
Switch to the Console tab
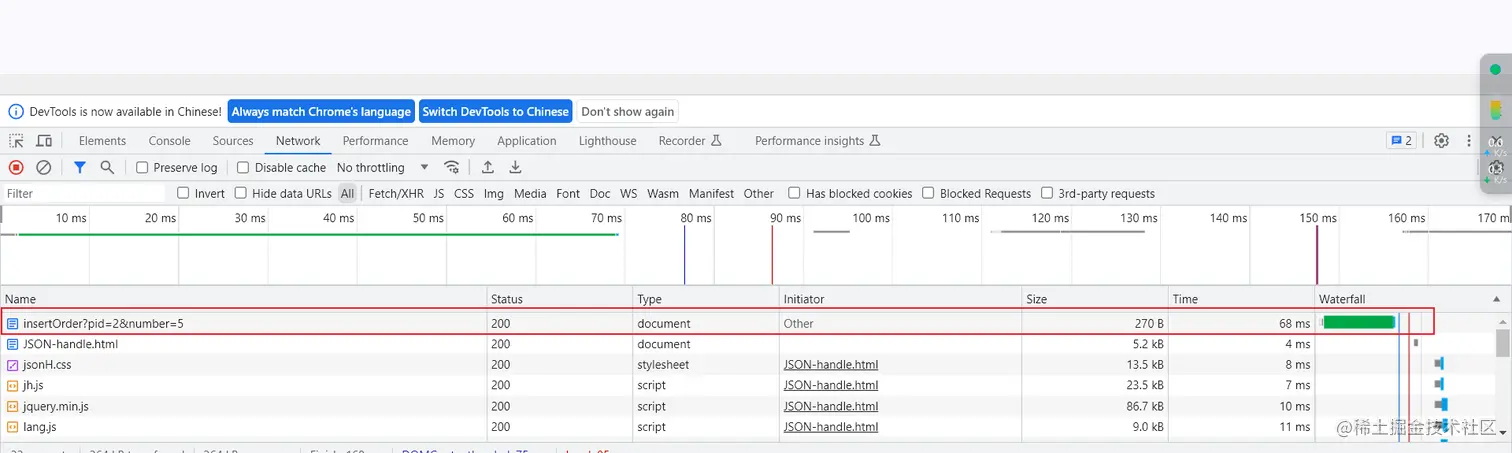(169, 141)
